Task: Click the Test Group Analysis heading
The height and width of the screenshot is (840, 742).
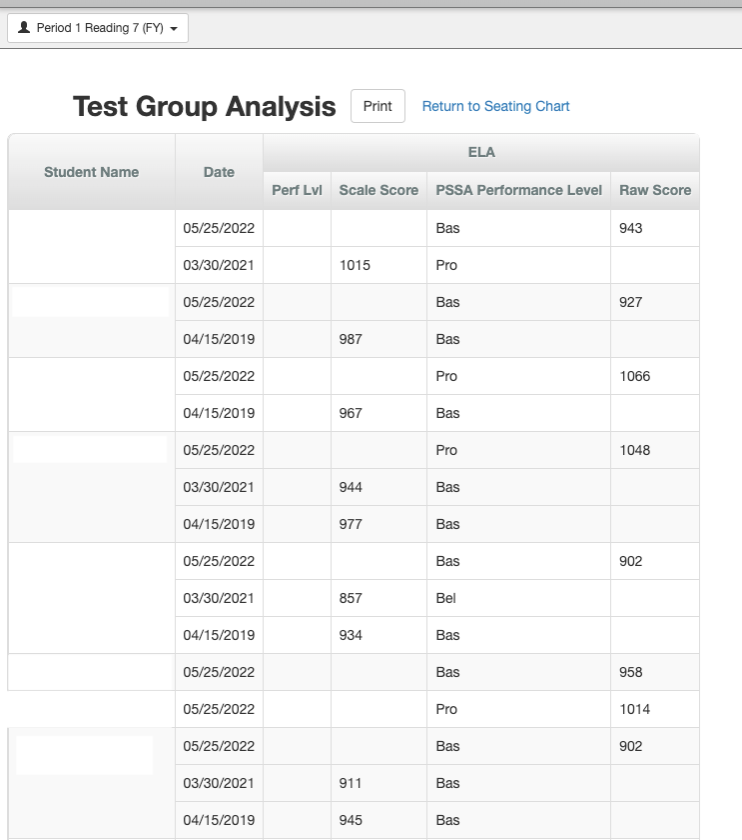Action: pyautogui.click(x=205, y=106)
